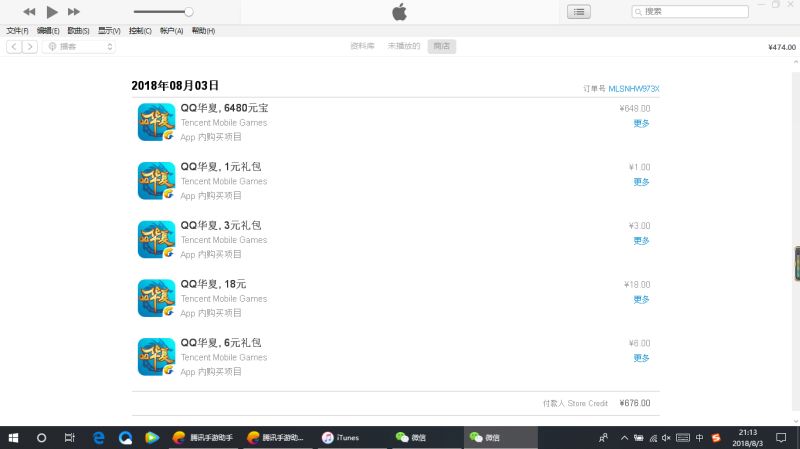The width and height of the screenshot is (800, 449).
Task: Focus the search input field
Action: pos(690,11)
